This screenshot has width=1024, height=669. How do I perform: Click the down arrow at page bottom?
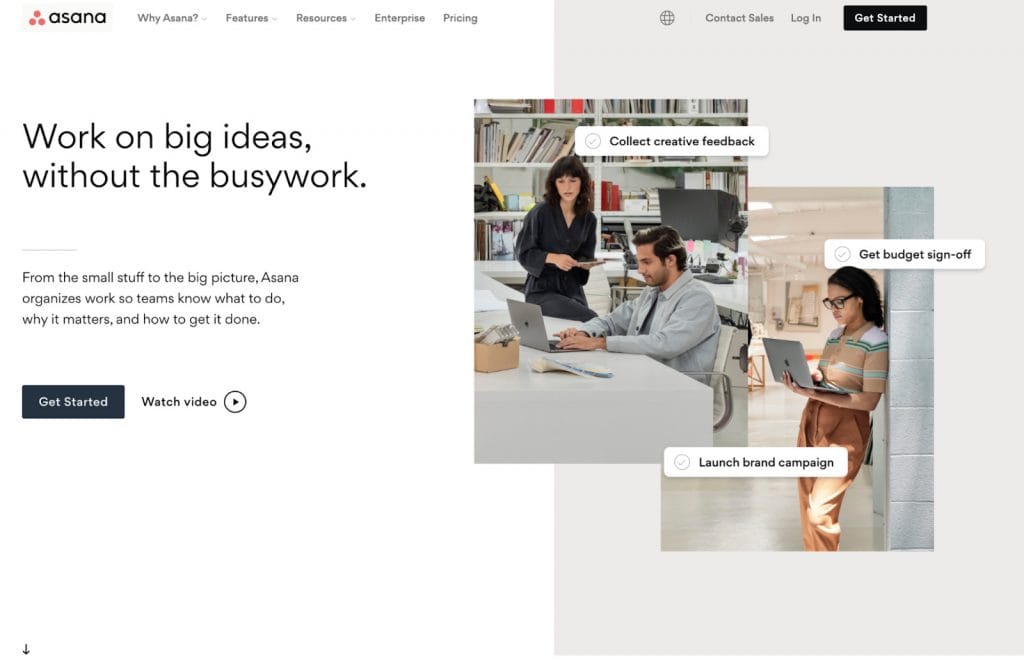(26, 649)
